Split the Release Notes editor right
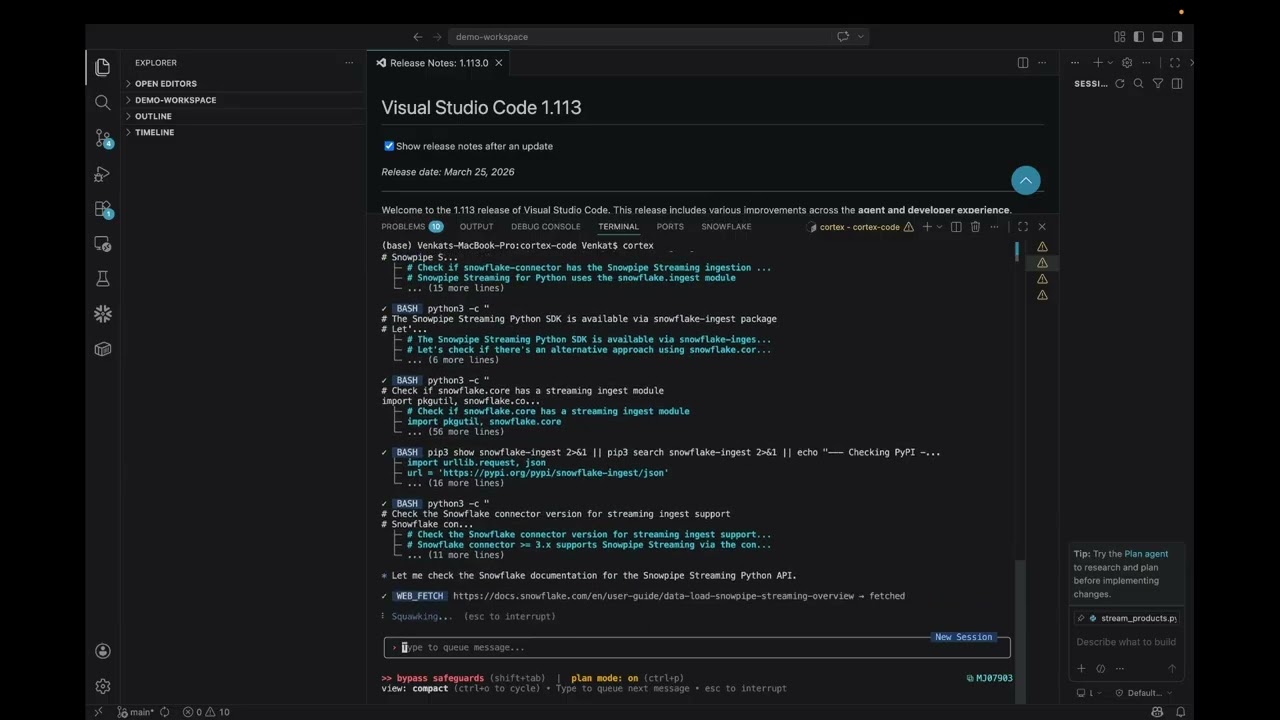 pyautogui.click(x=1023, y=63)
